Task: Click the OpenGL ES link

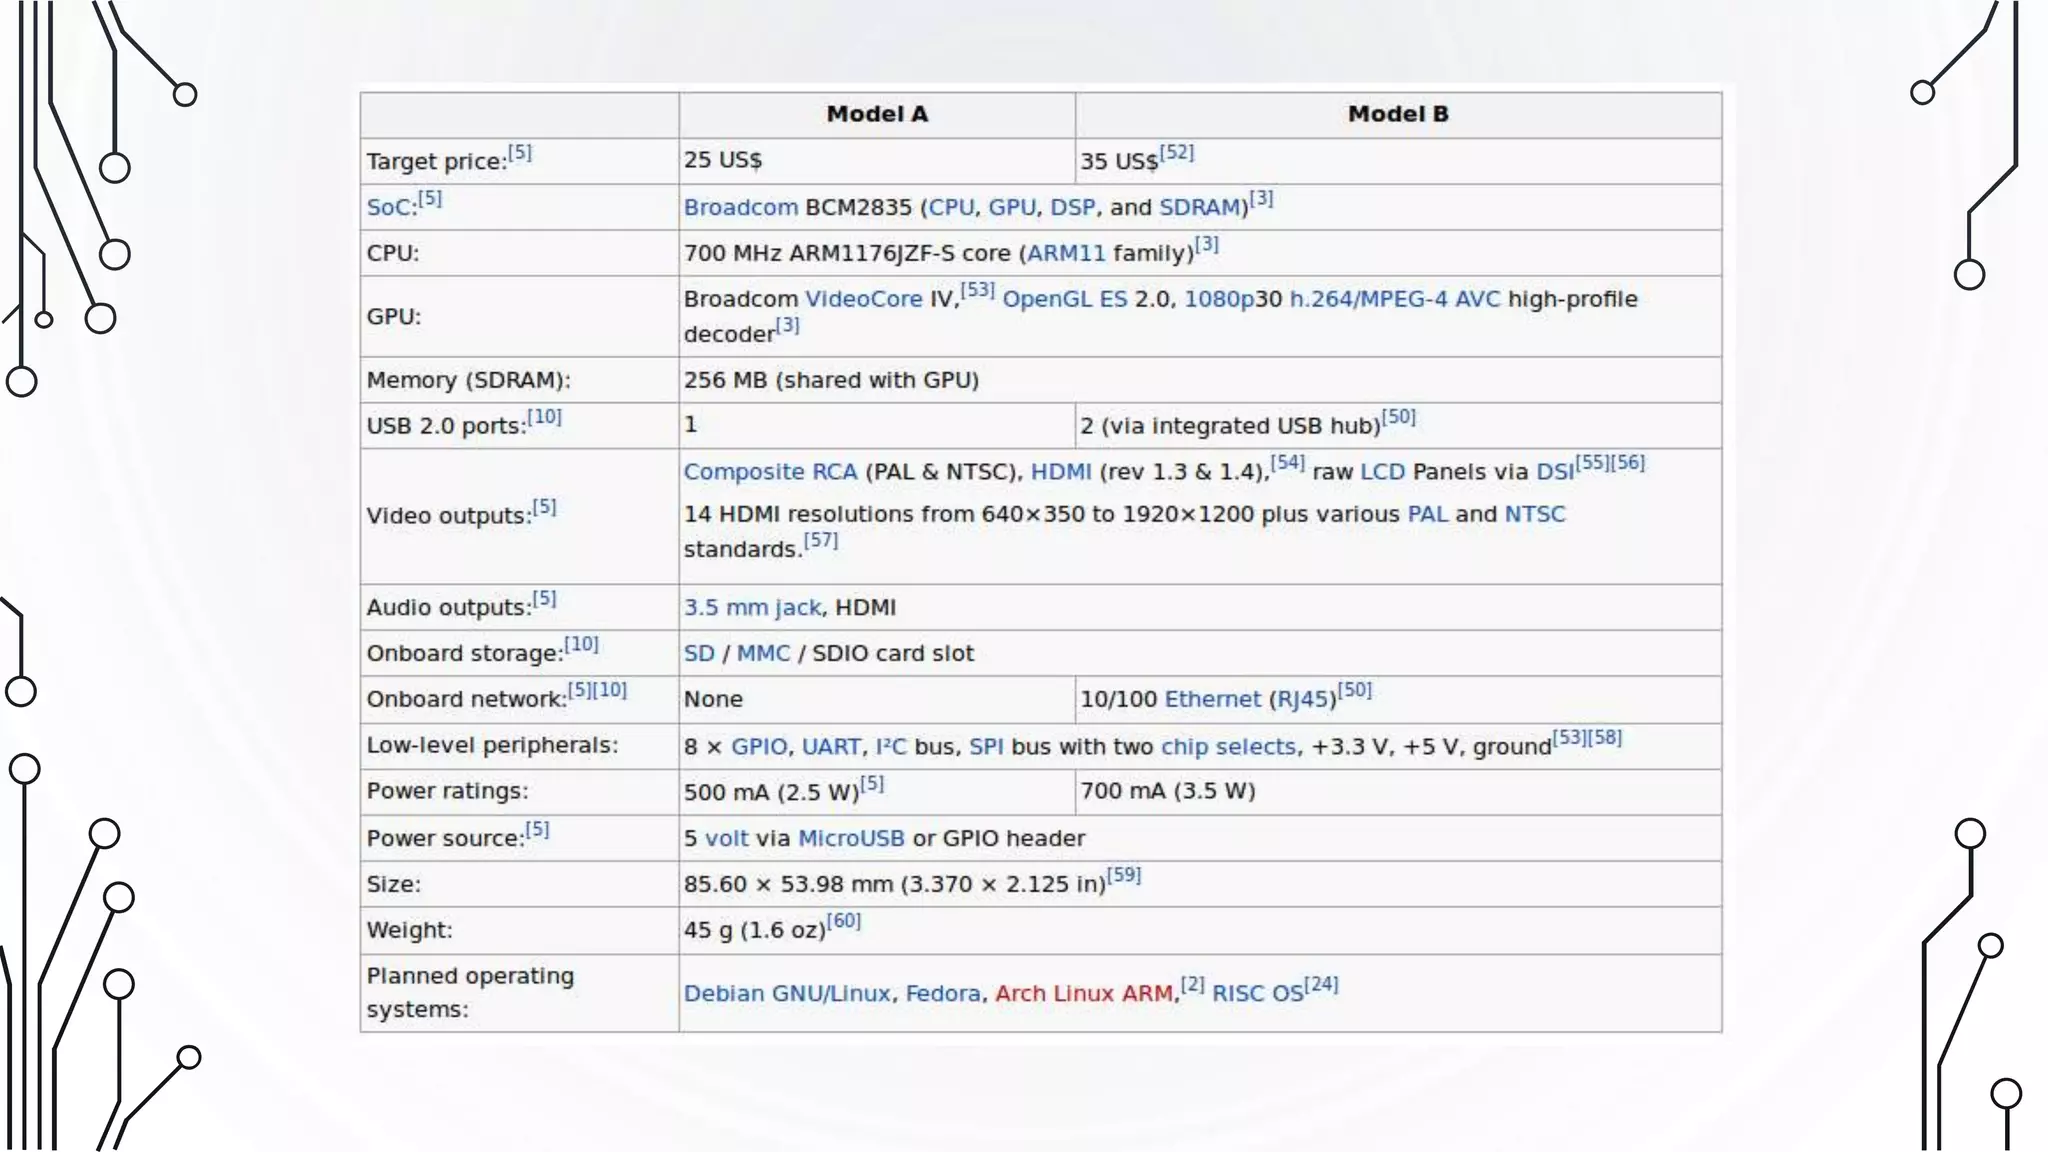Action: (1064, 299)
